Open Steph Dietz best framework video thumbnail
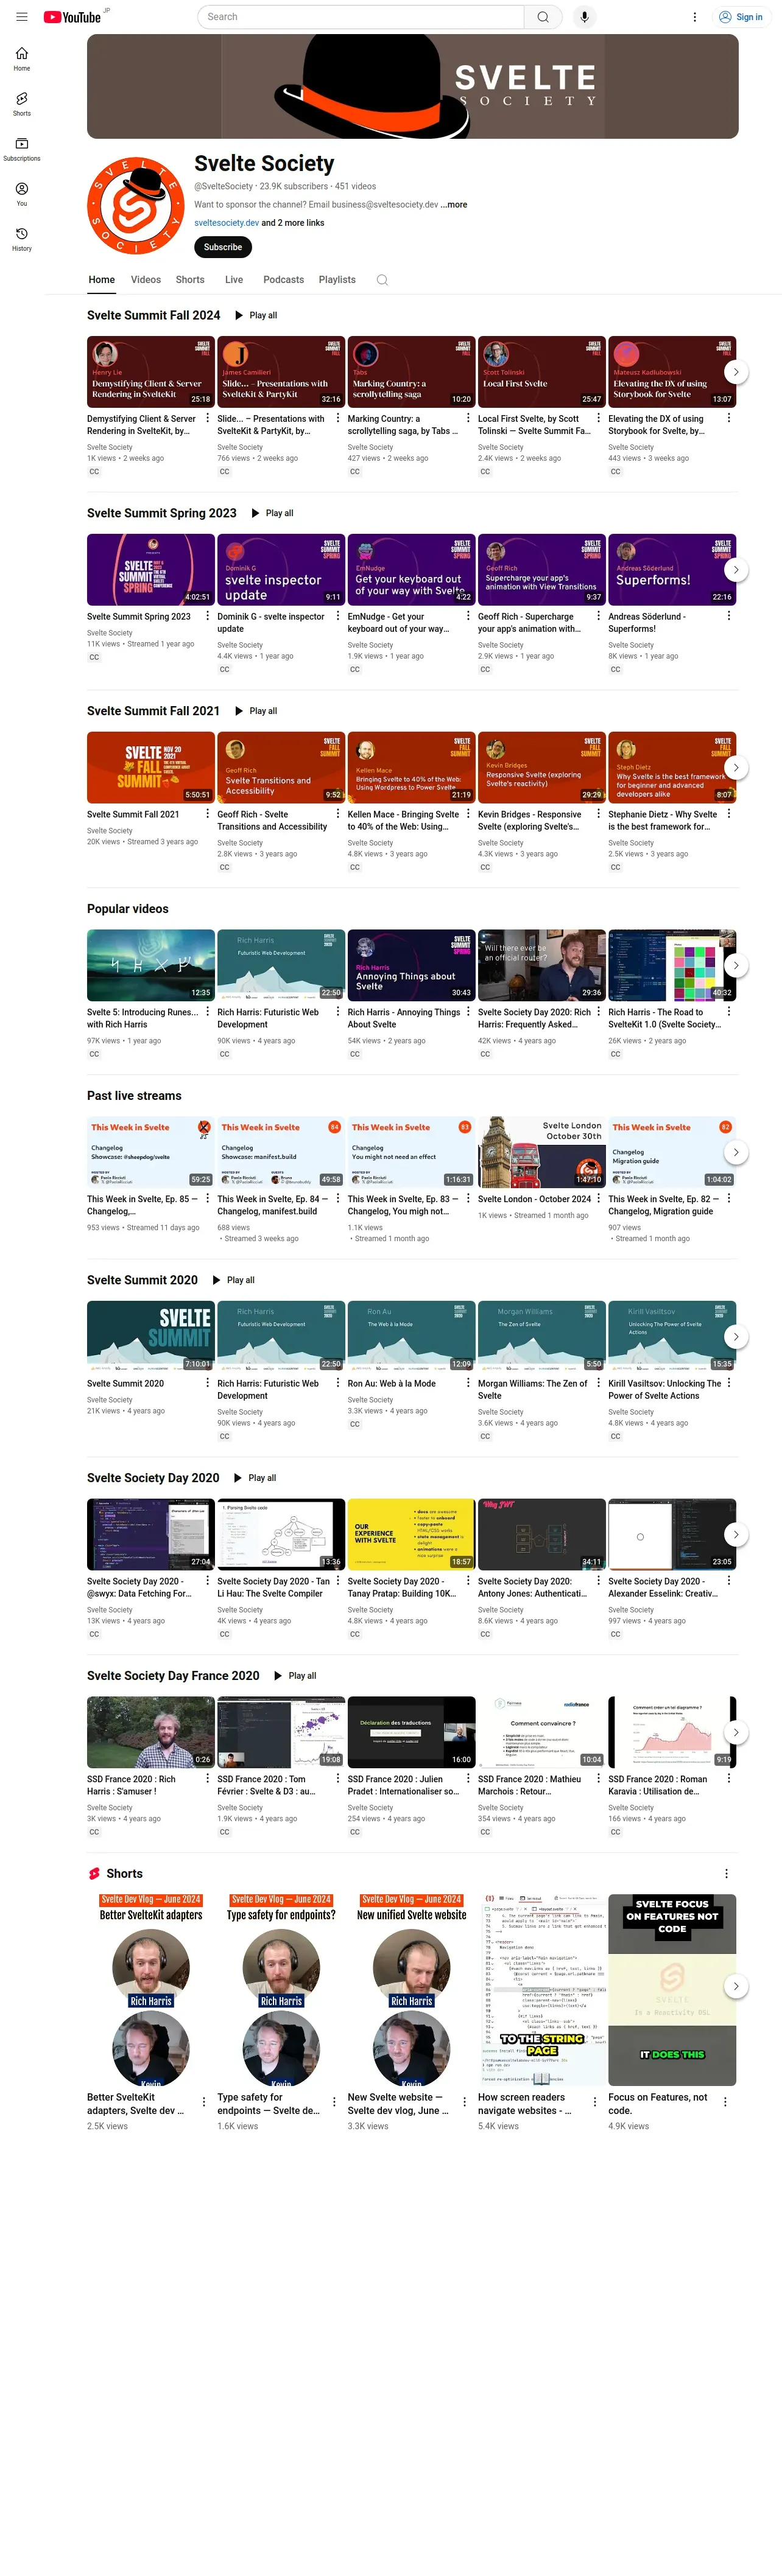 point(672,768)
